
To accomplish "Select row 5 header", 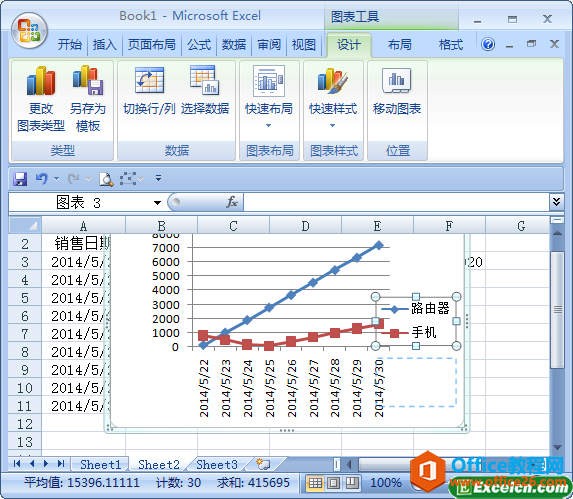I will tap(25, 298).
